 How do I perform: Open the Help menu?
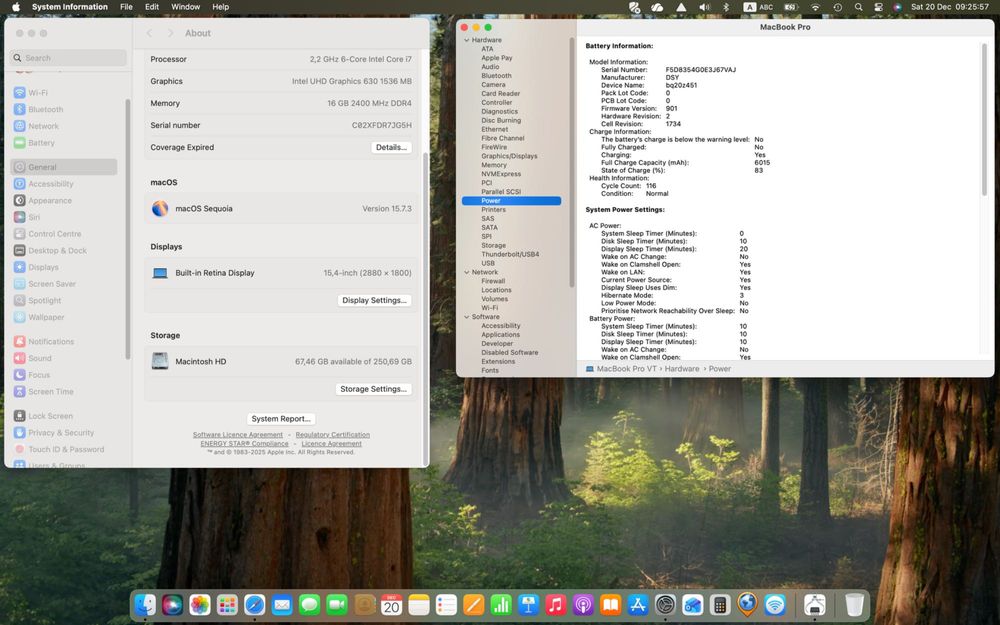[x=221, y=7]
